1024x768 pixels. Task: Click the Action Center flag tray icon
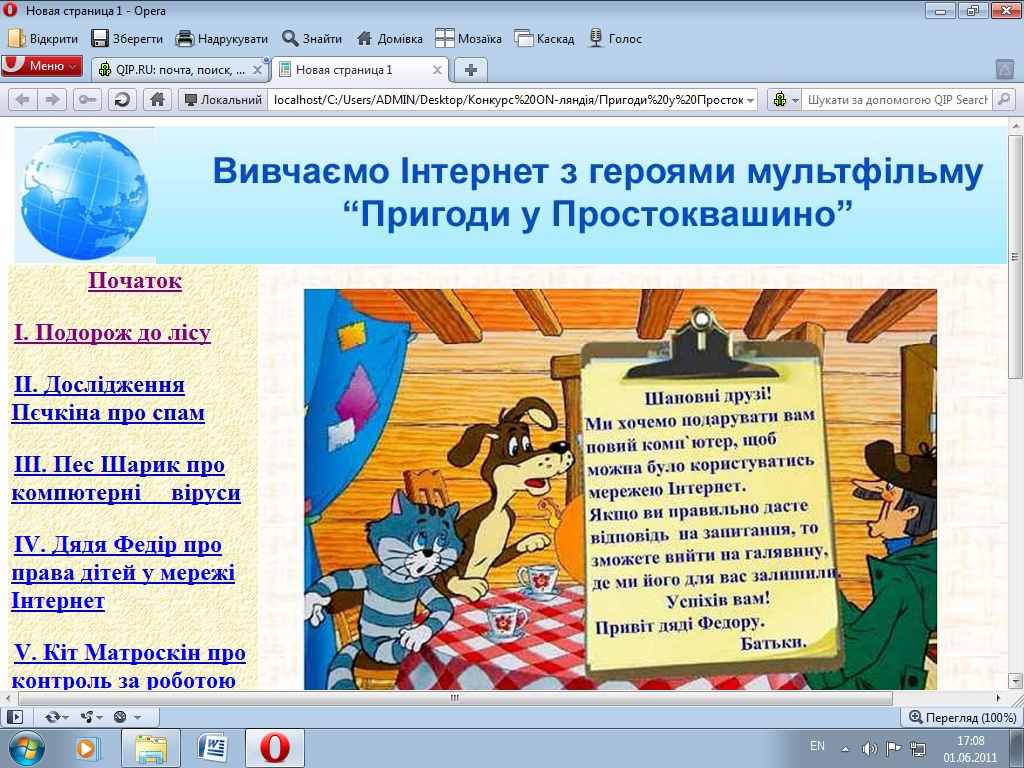[893, 748]
